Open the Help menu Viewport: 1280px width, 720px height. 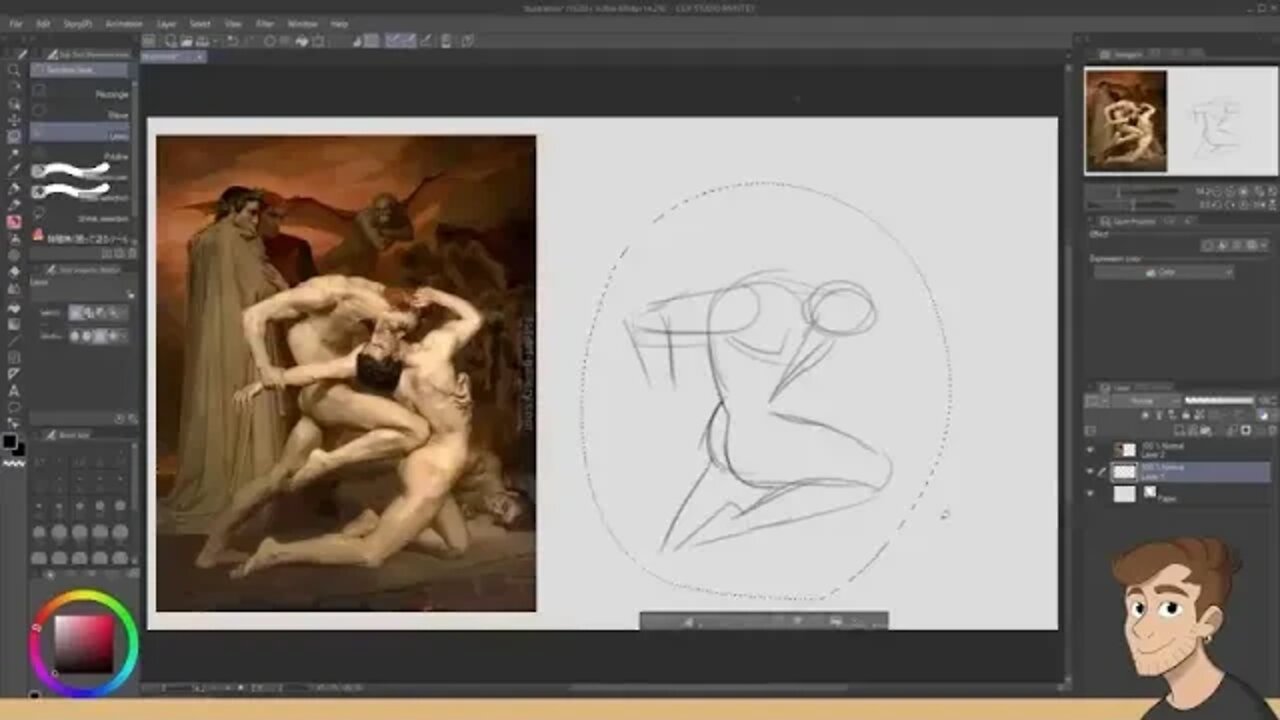[340, 23]
